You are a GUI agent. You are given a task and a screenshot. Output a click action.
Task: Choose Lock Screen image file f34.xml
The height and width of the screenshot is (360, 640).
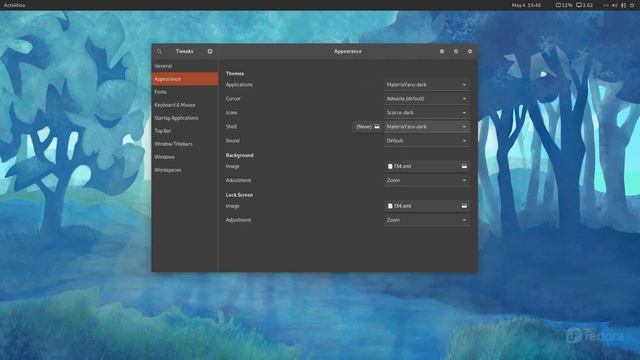click(427, 206)
